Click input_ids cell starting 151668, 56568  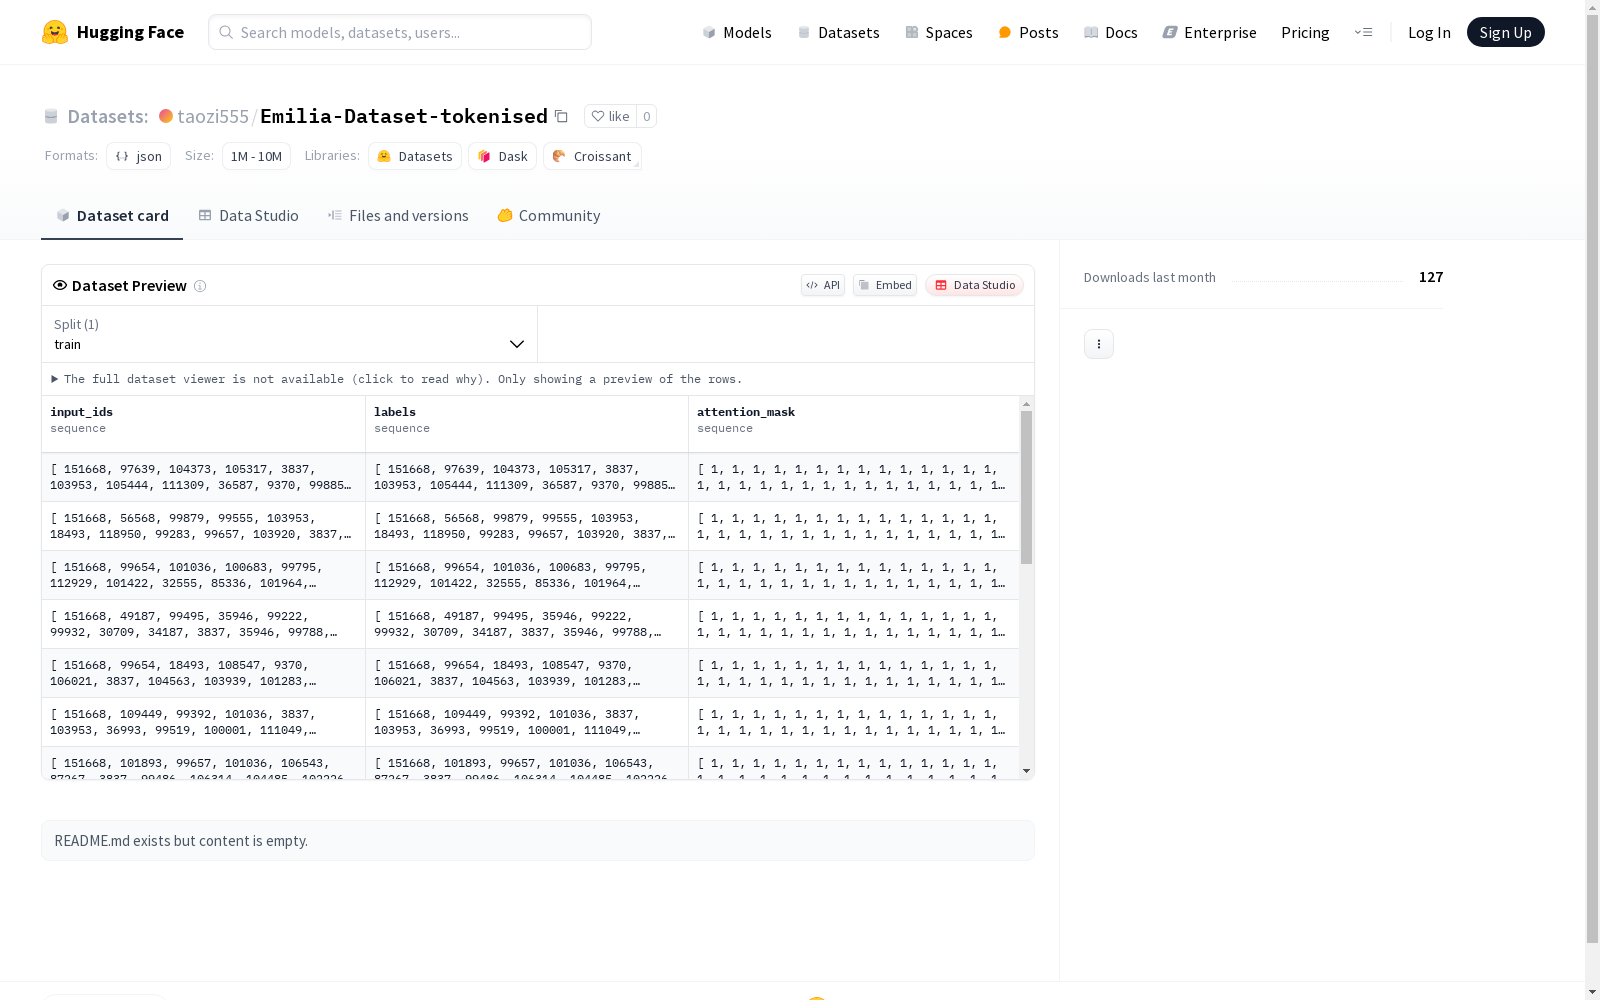[203, 526]
